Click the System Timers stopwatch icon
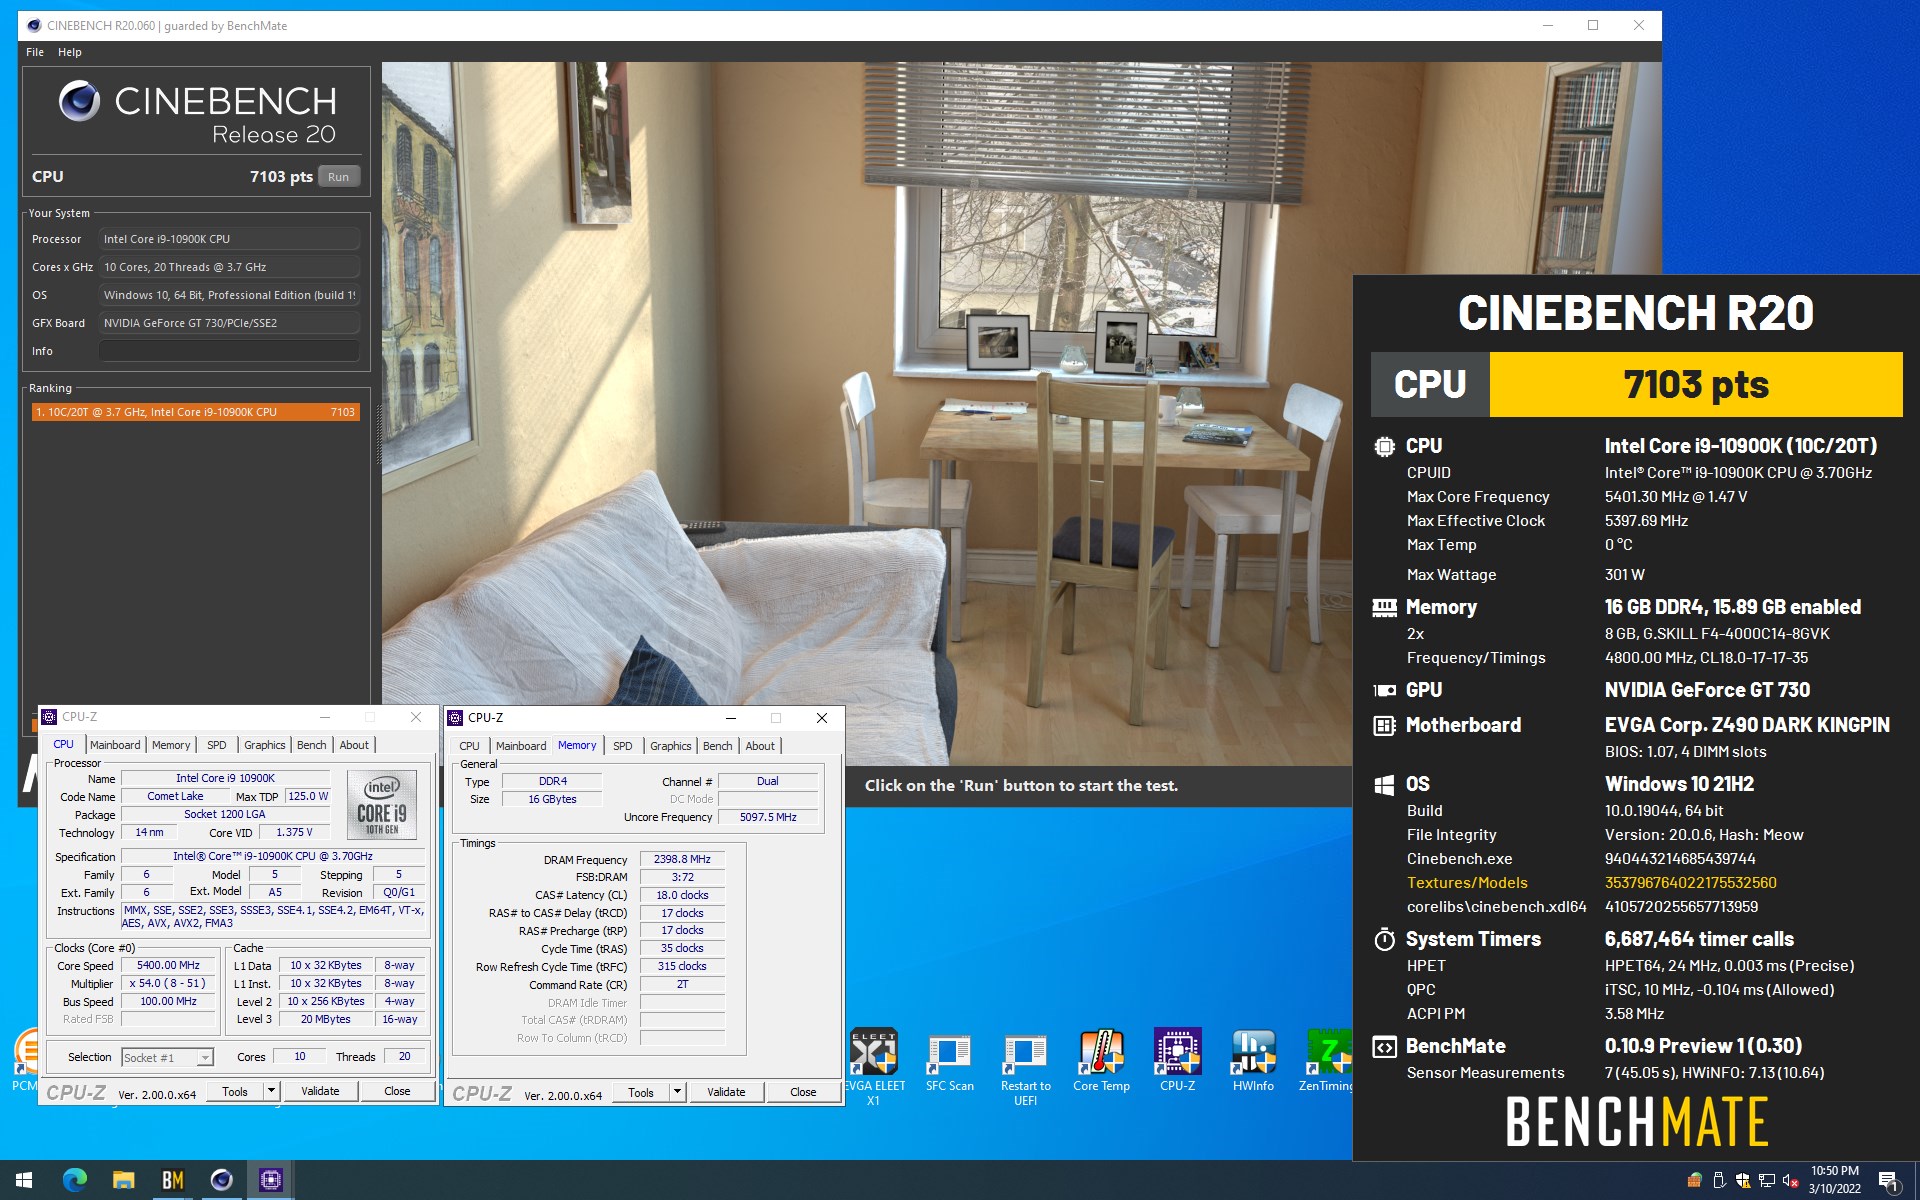This screenshot has height=1200, width=1920. tap(1384, 939)
